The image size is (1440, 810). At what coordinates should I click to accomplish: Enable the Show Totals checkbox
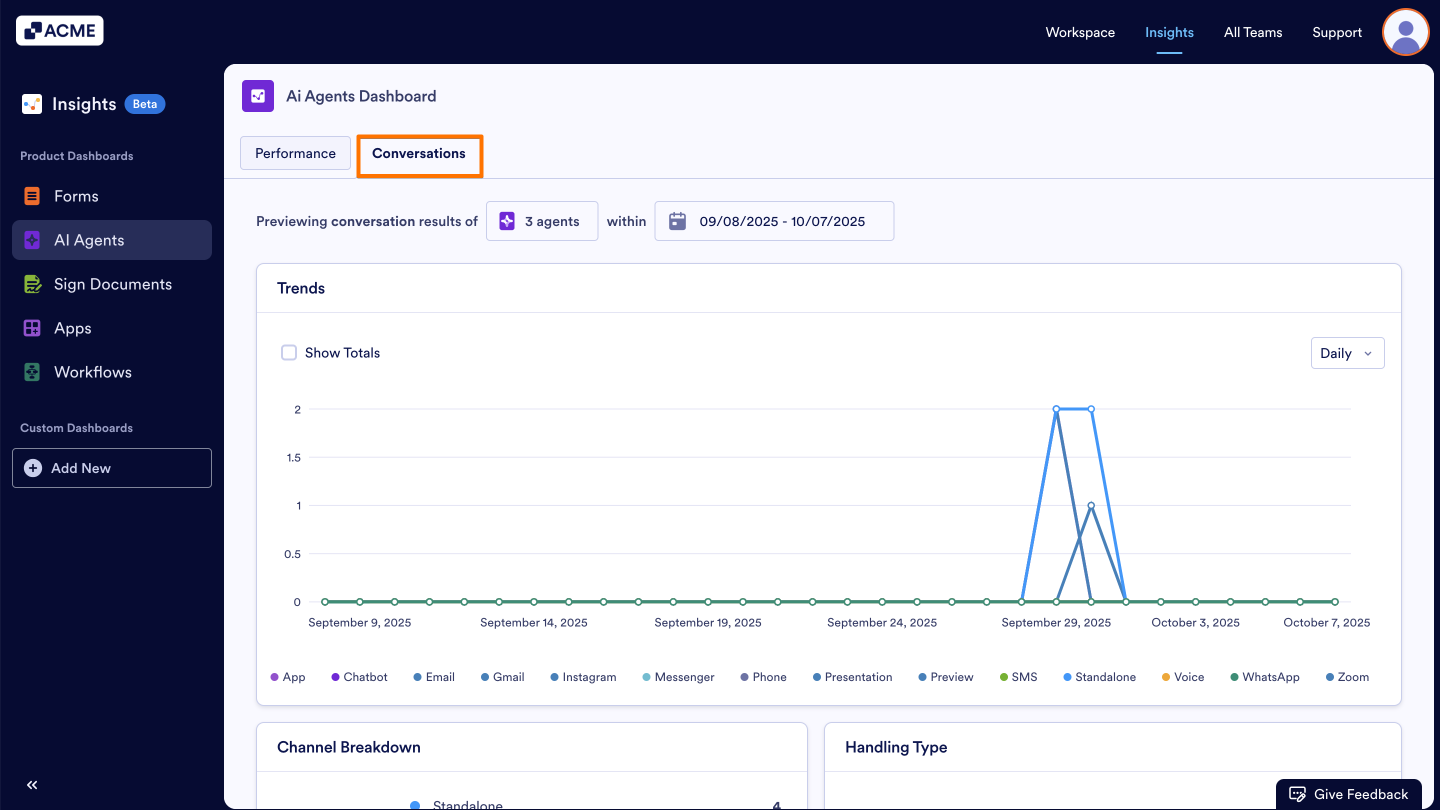(x=289, y=352)
